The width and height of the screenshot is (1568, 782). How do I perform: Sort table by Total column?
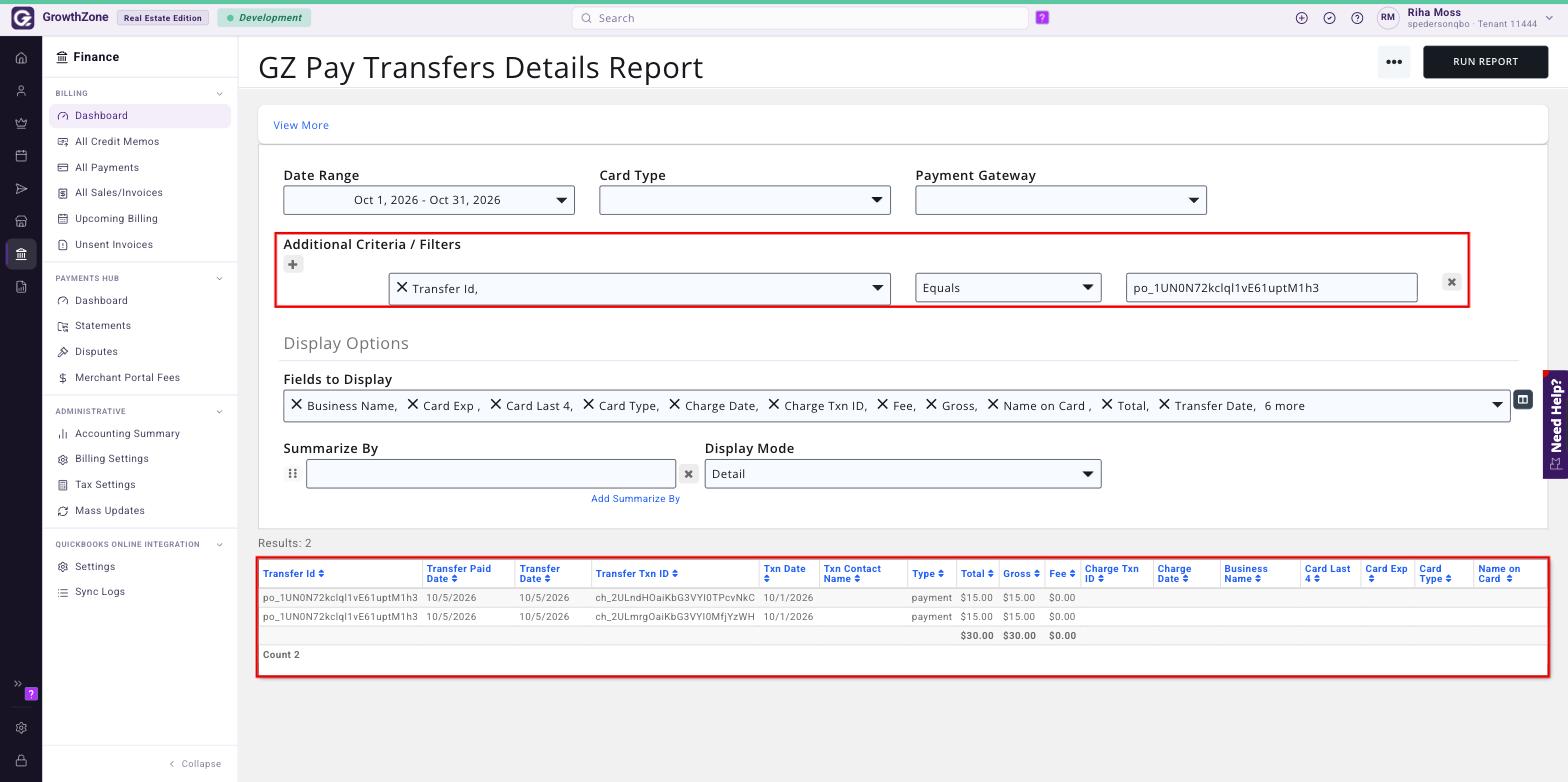click(977, 574)
